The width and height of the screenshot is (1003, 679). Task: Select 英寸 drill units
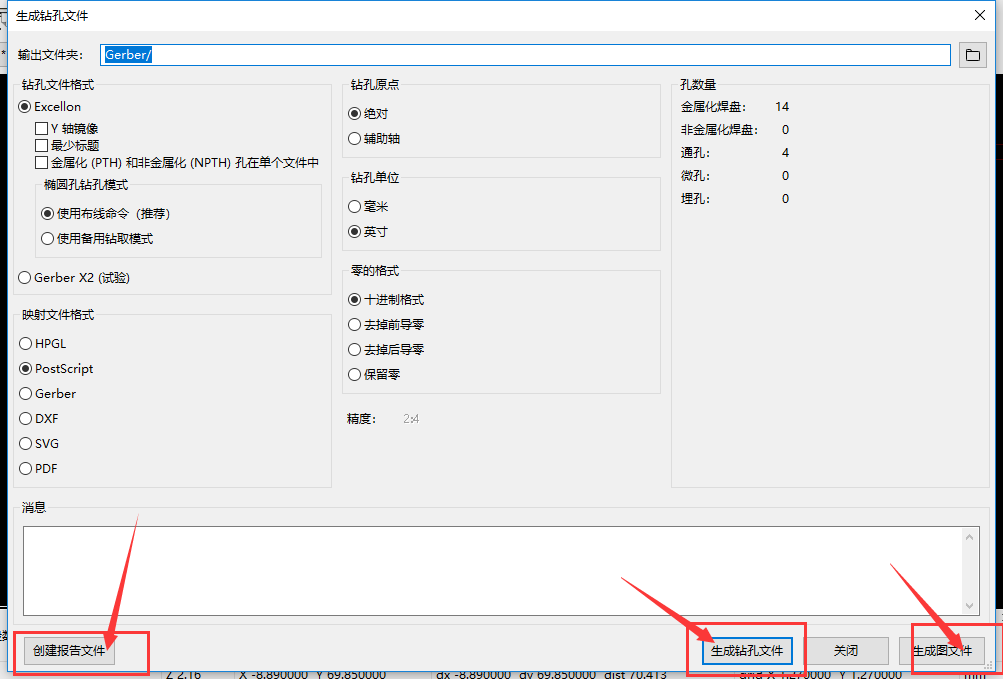coord(368,232)
